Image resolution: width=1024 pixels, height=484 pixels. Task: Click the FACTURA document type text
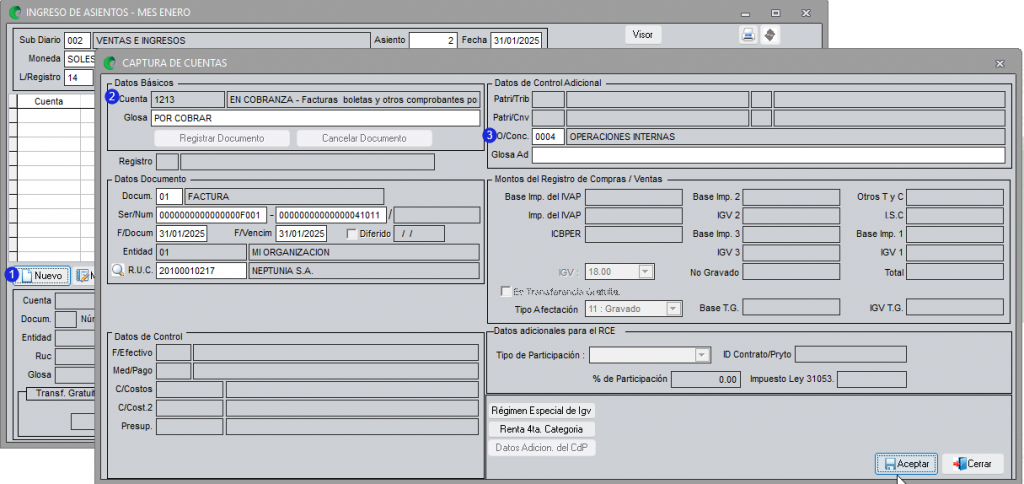[x=208, y=197]
